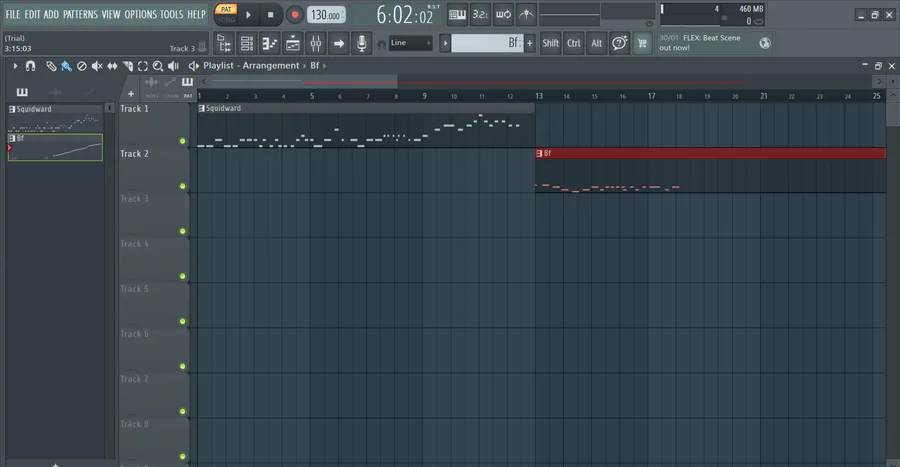Open the Mixer from toolbar
Viewport: 900px width, 467px height.
point(316,43)
